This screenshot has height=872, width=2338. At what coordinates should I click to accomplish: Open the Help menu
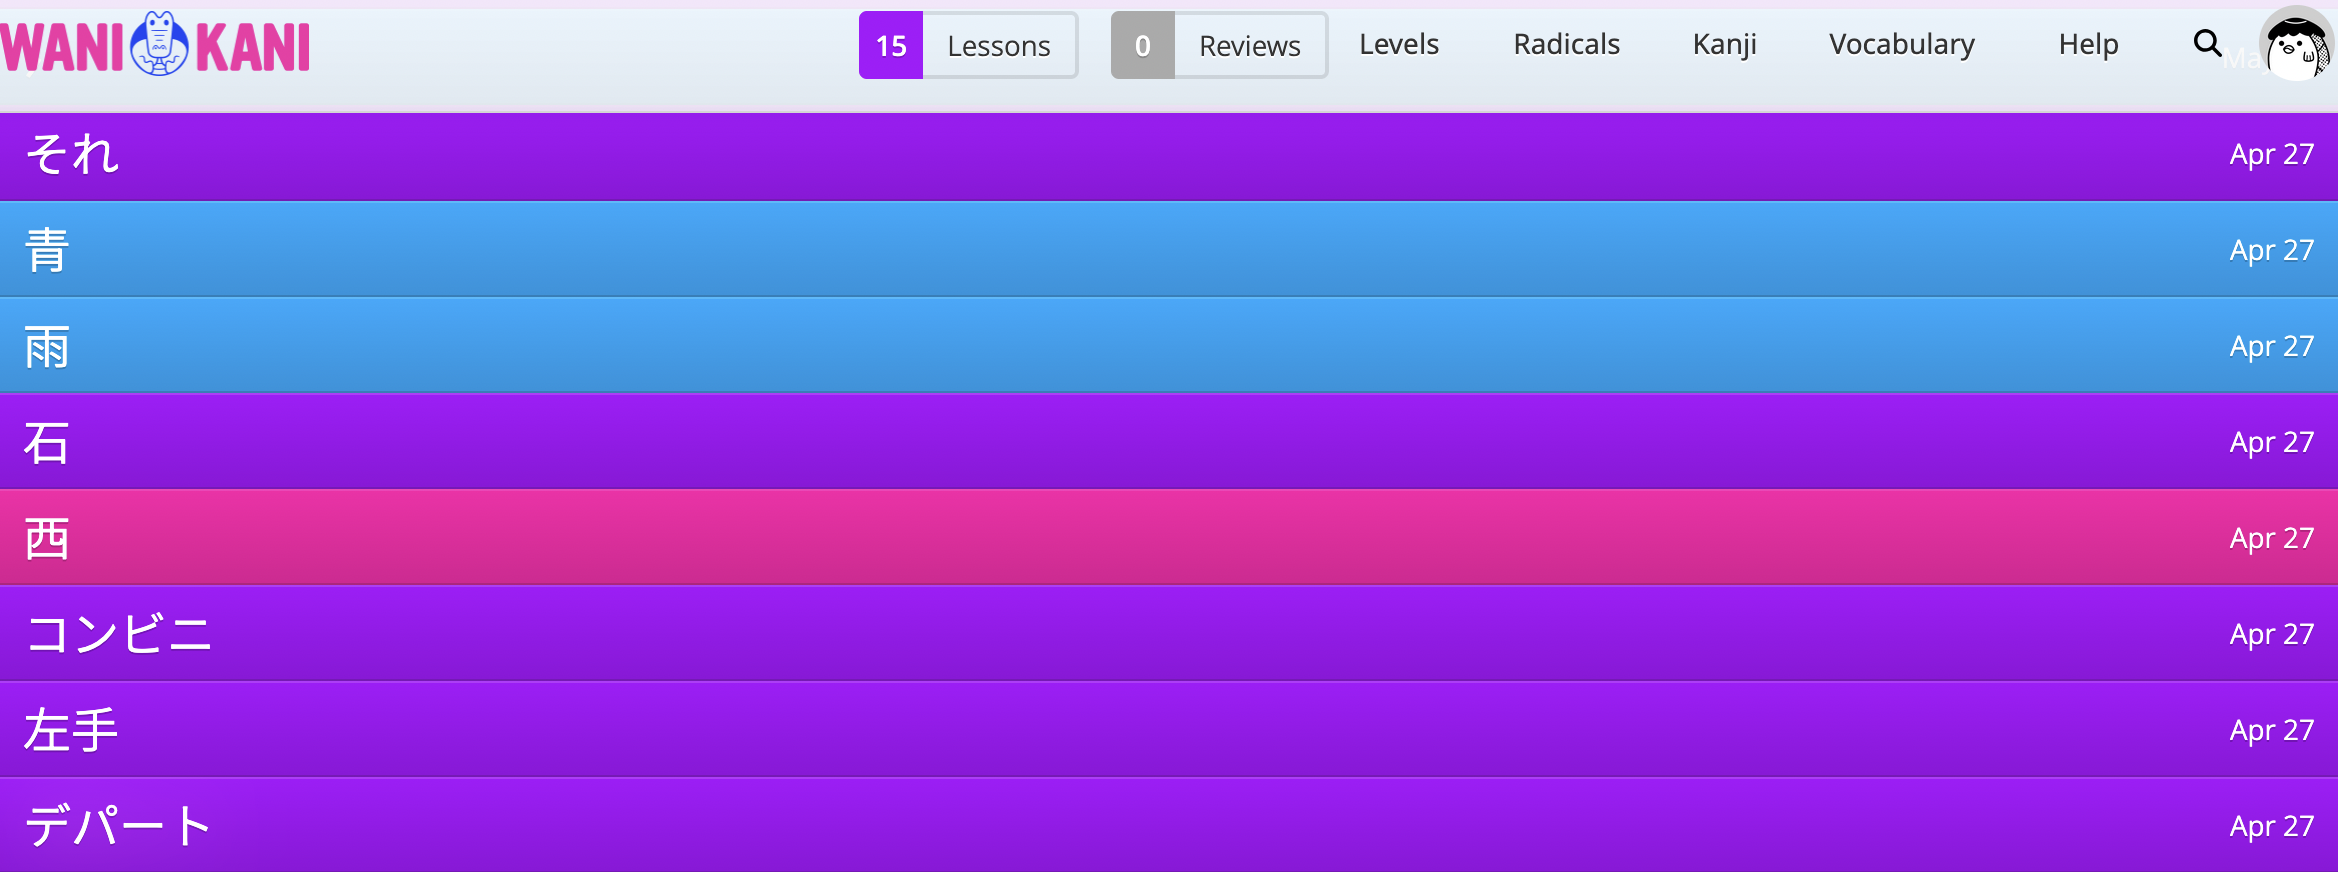point(2088,45)
